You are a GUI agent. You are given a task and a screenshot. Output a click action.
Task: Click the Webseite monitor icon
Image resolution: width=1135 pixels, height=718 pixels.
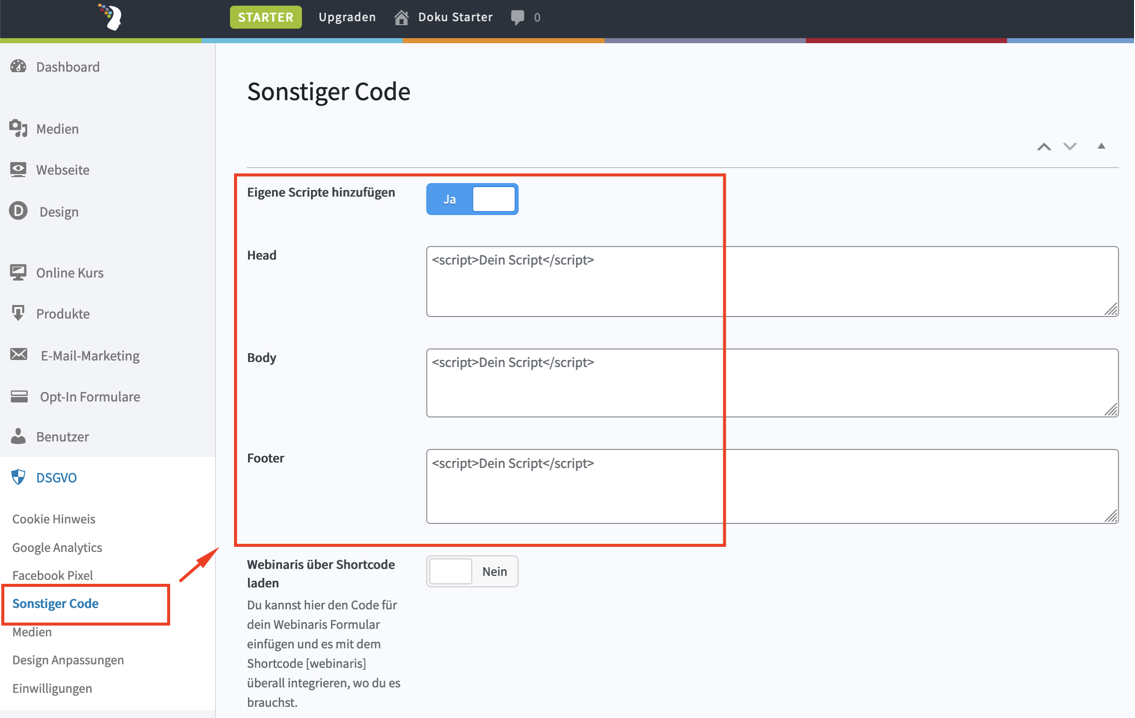18,169
